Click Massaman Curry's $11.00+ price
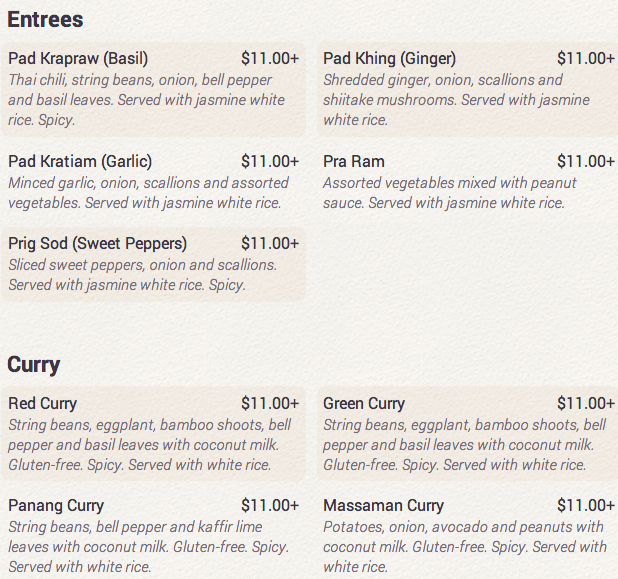Screen dimensions: 618x579 pos(586,506)
